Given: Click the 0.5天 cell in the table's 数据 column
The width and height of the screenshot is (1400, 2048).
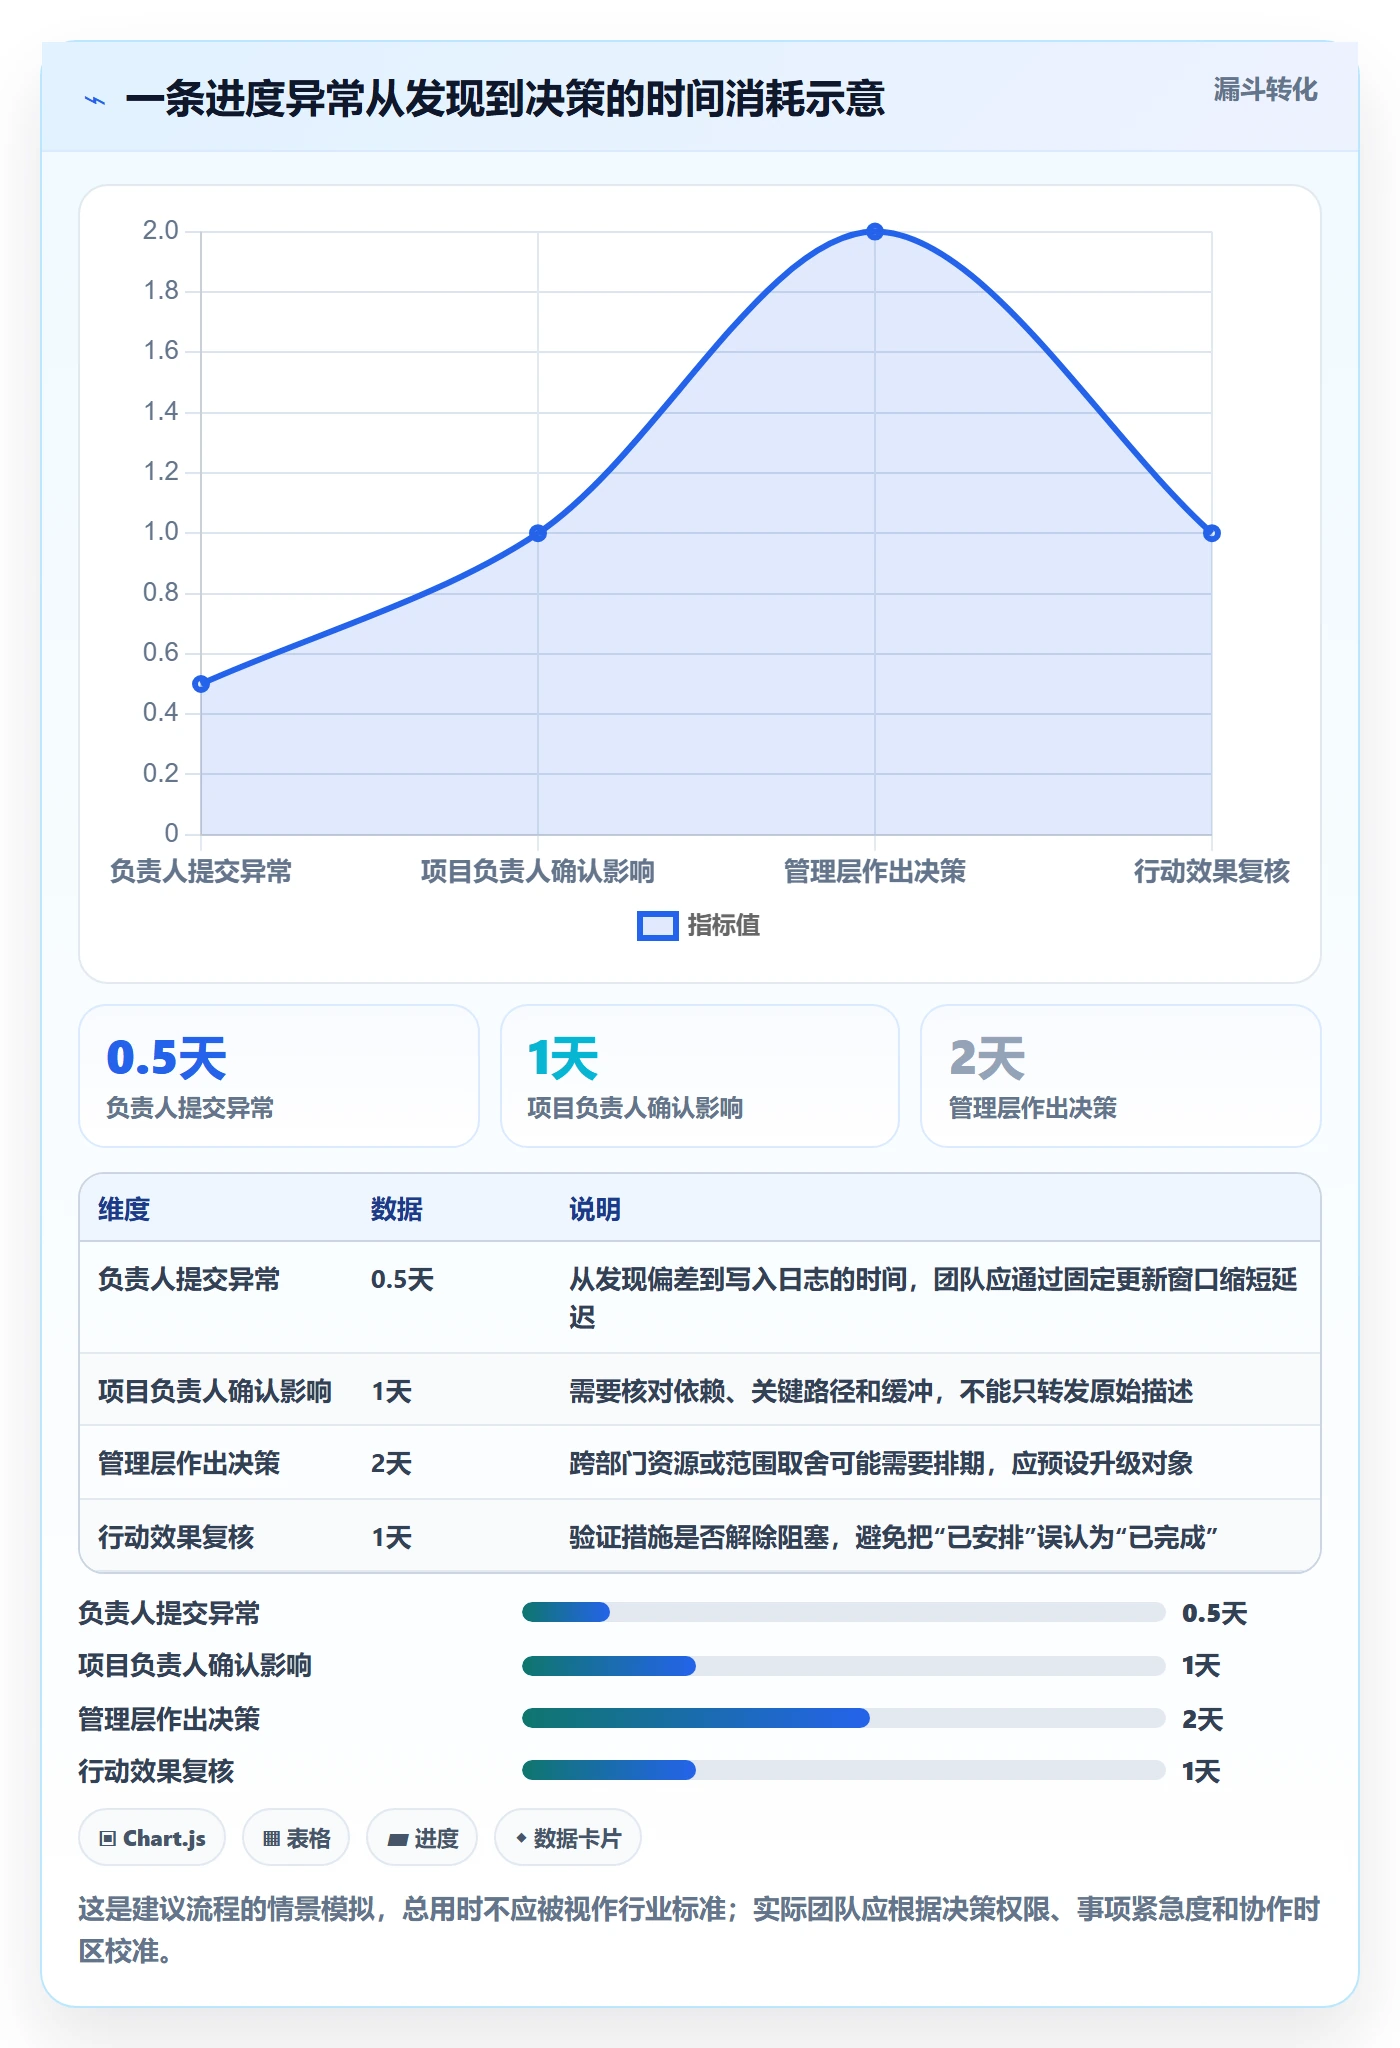Looking at the screenshot, I should pos(402,1280).
